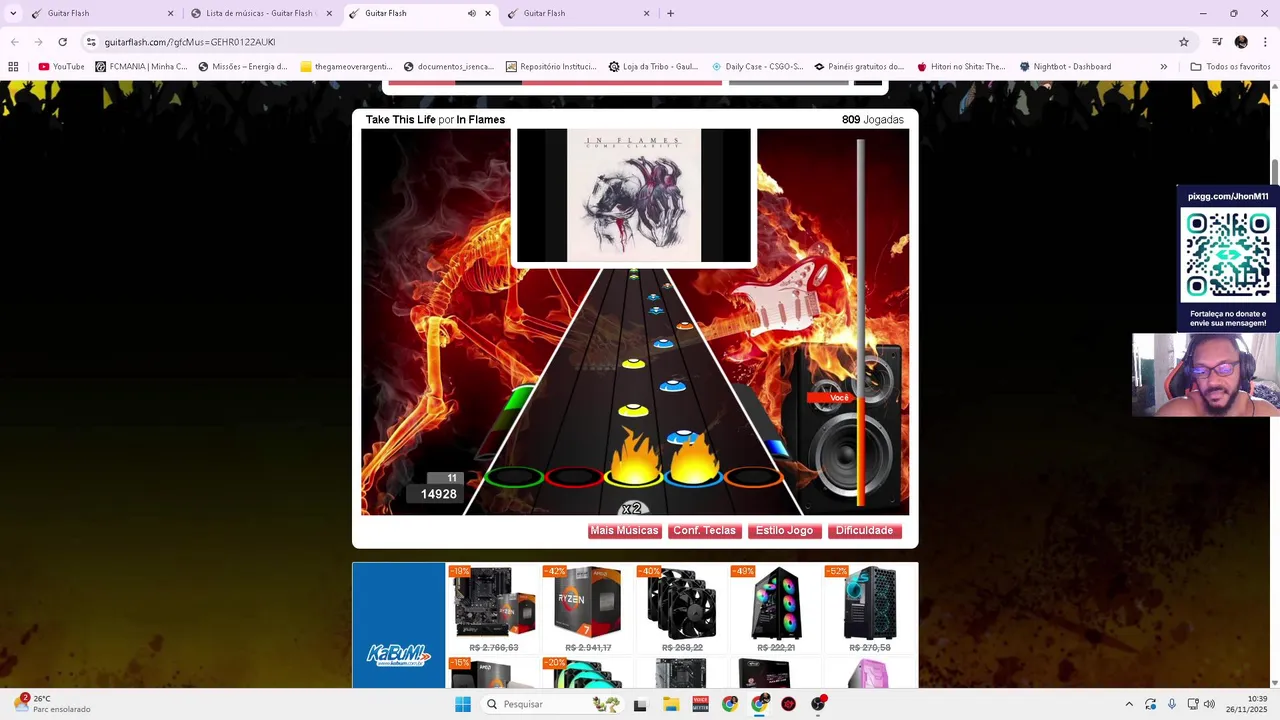The height and width of the screenshot is (720, 1280).
Task: Open the Daily Case CSGO bookmark
Action: click(757, 67)
